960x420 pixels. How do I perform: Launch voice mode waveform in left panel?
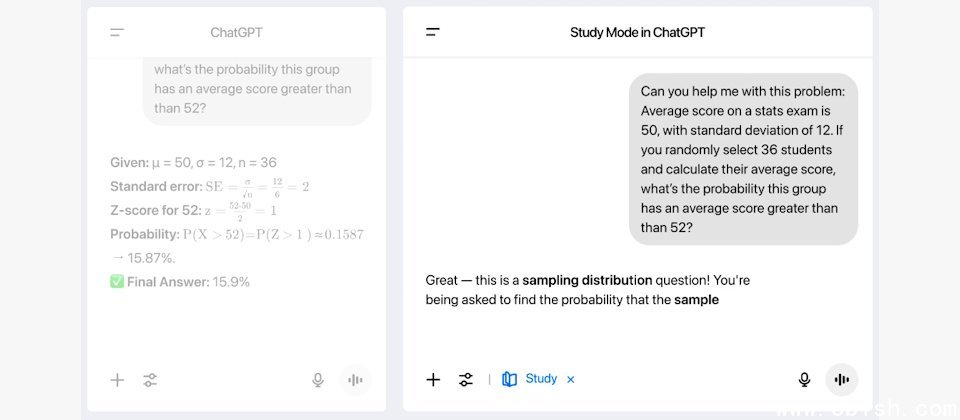(x=354, y=380)
